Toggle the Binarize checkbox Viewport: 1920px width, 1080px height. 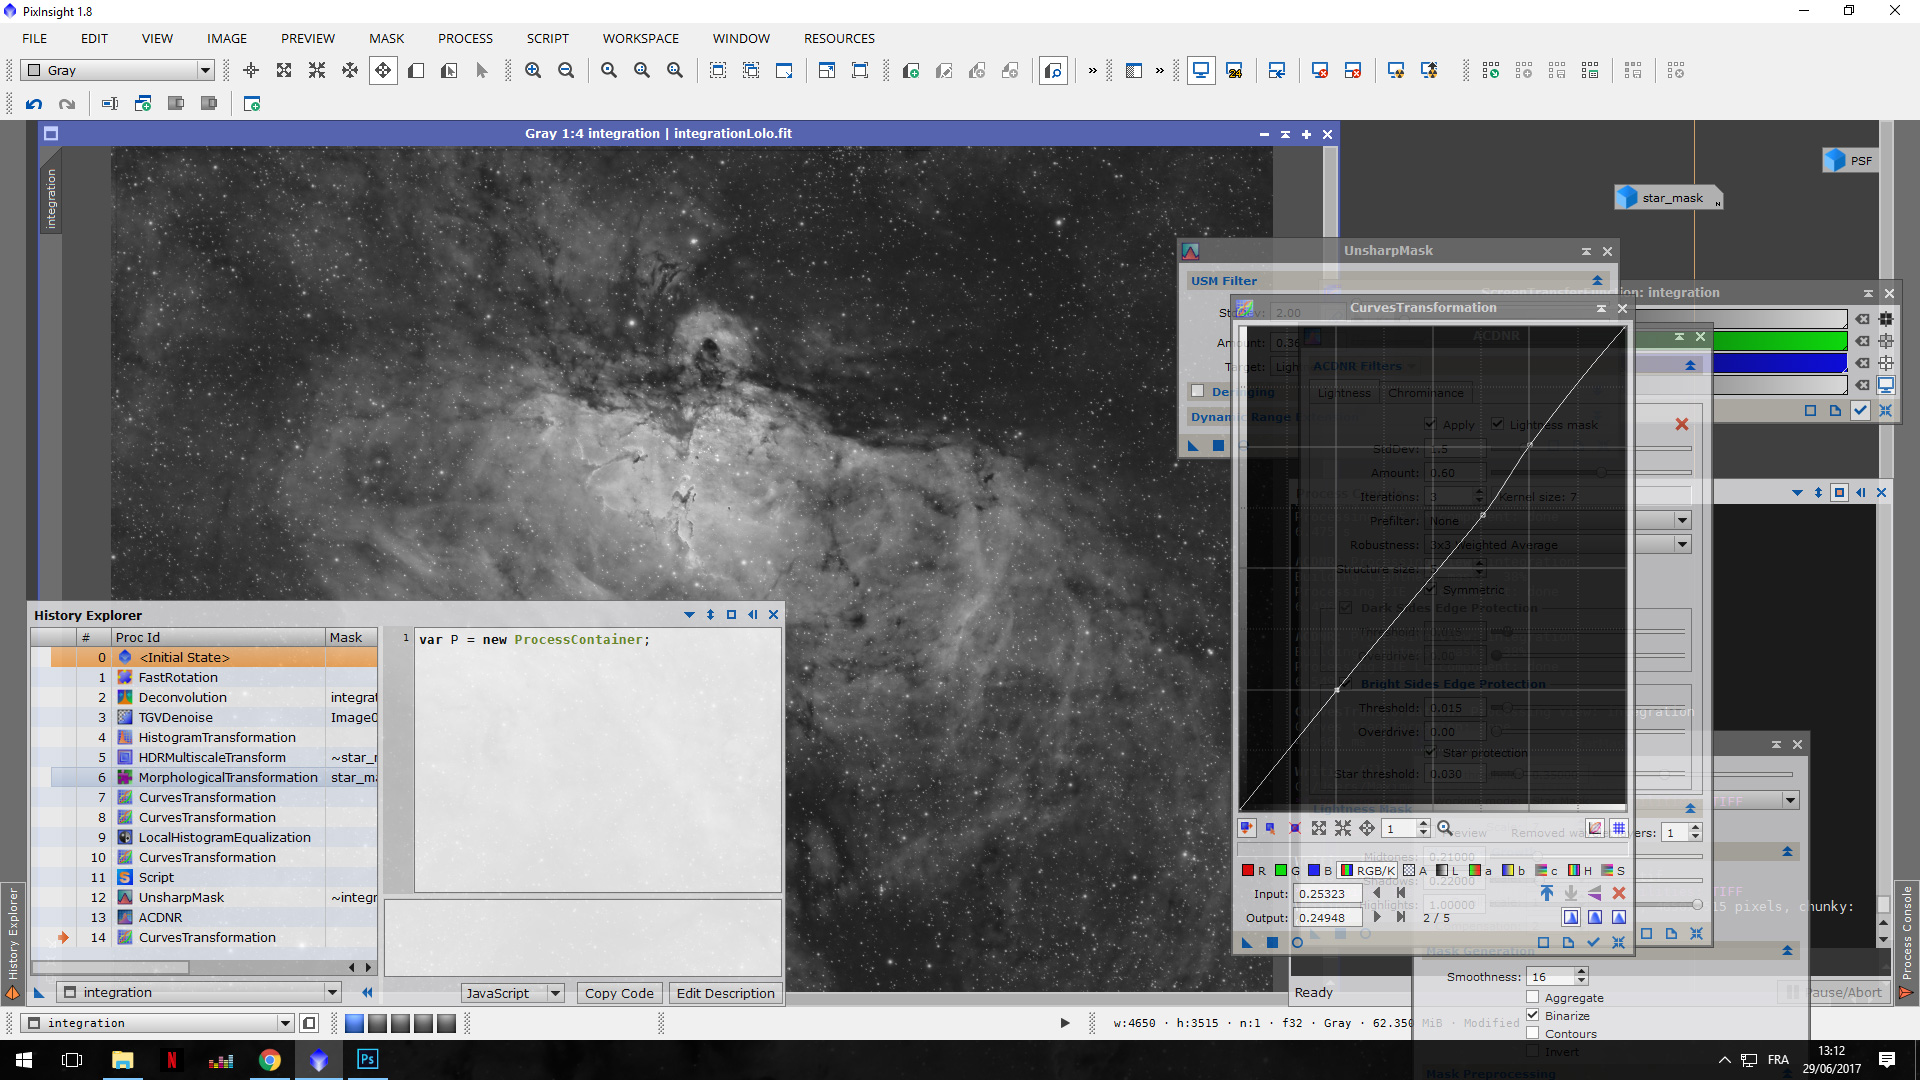1533,1015
